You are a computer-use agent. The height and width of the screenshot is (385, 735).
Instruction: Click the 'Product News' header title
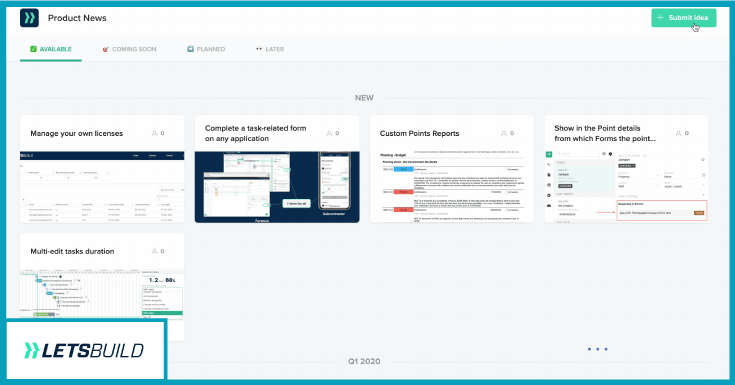tap(77, 18)
